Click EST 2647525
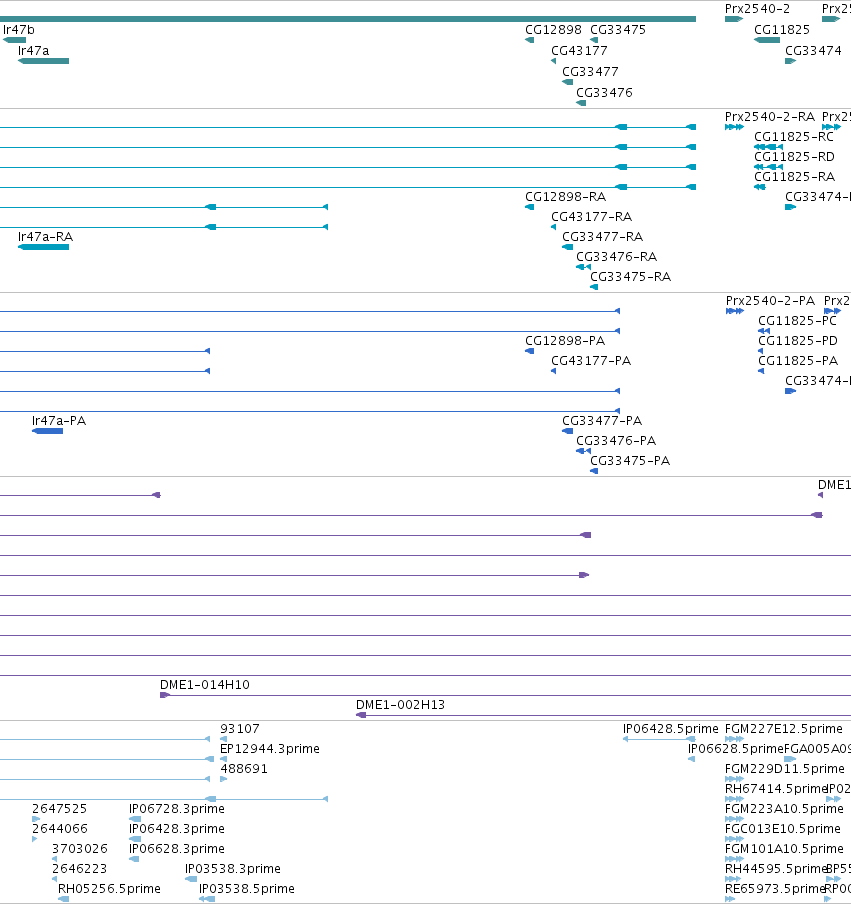The image size is (851, 904). (x=36, y=819)
